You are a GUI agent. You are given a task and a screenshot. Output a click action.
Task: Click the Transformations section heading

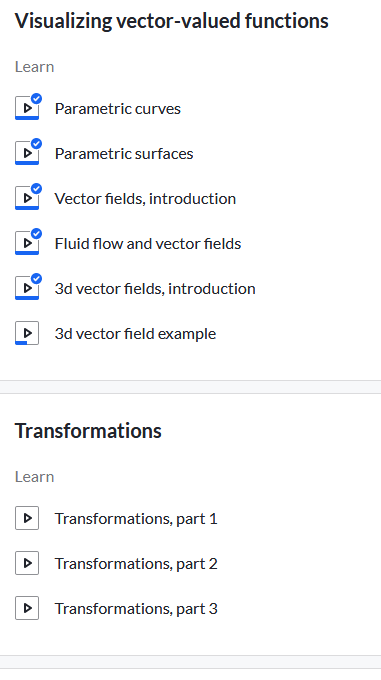point(88,431)
